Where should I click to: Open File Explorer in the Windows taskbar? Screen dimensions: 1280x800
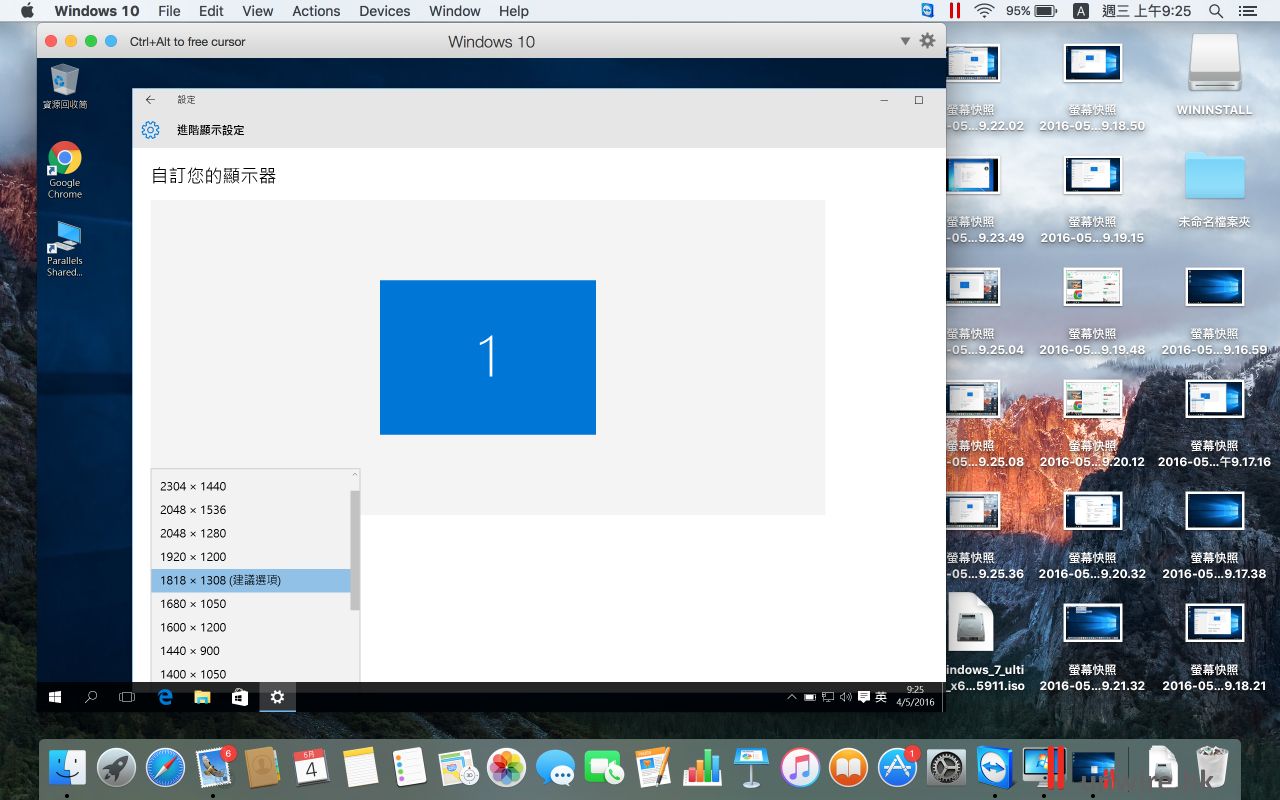pos(202,697)
